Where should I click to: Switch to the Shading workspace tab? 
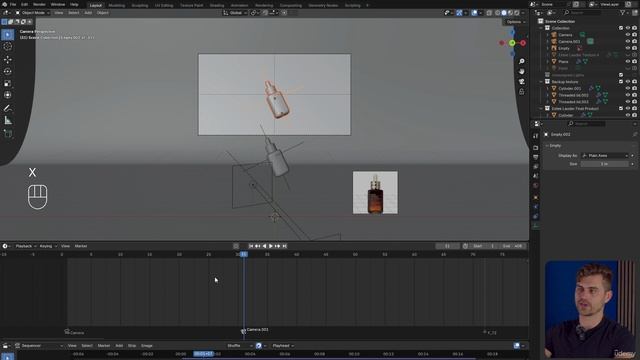coord(217,5)
